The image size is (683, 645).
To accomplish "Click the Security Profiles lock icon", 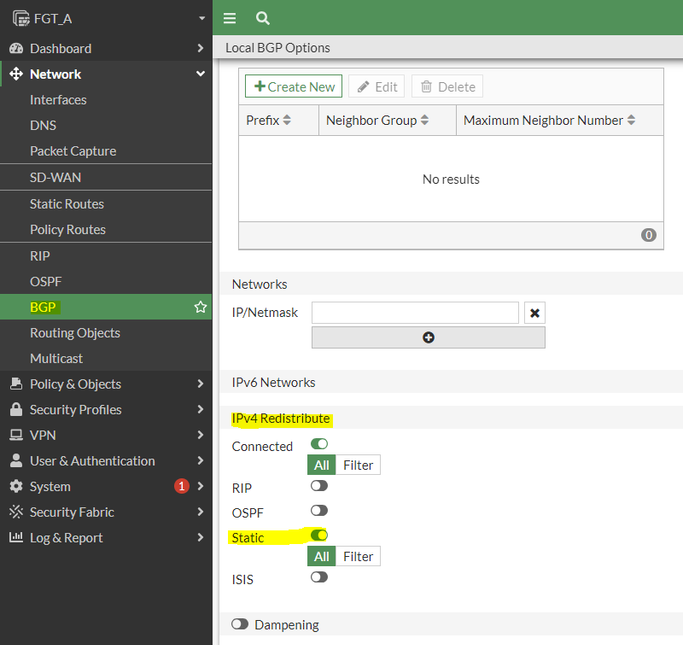I will click(16, 409).
